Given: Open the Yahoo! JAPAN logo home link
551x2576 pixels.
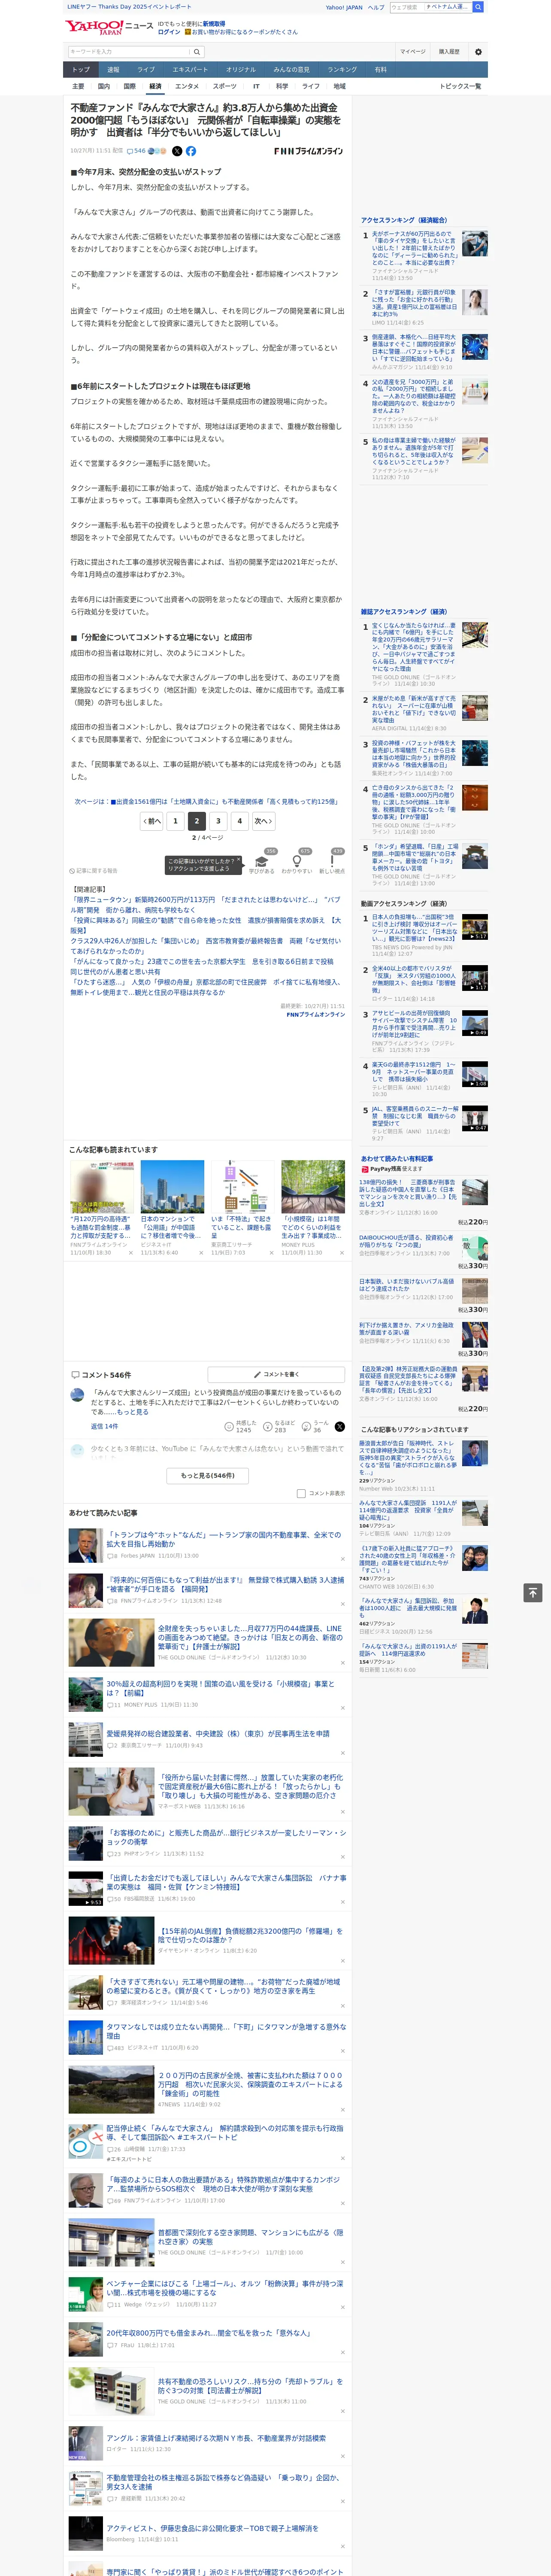Looking at the screenshot, I should pos(94,27).
